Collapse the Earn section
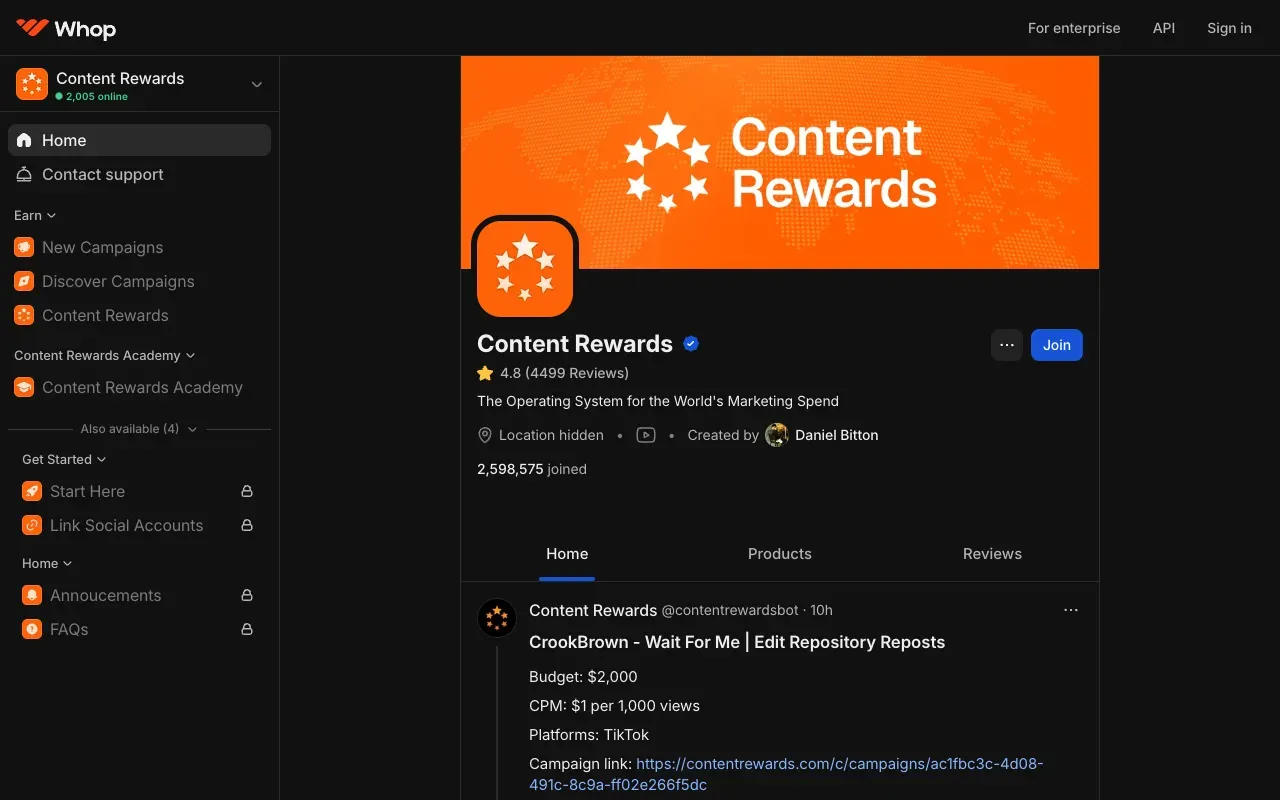The width and height of the screenshot is (1280, 800). (x=35, y=215)
